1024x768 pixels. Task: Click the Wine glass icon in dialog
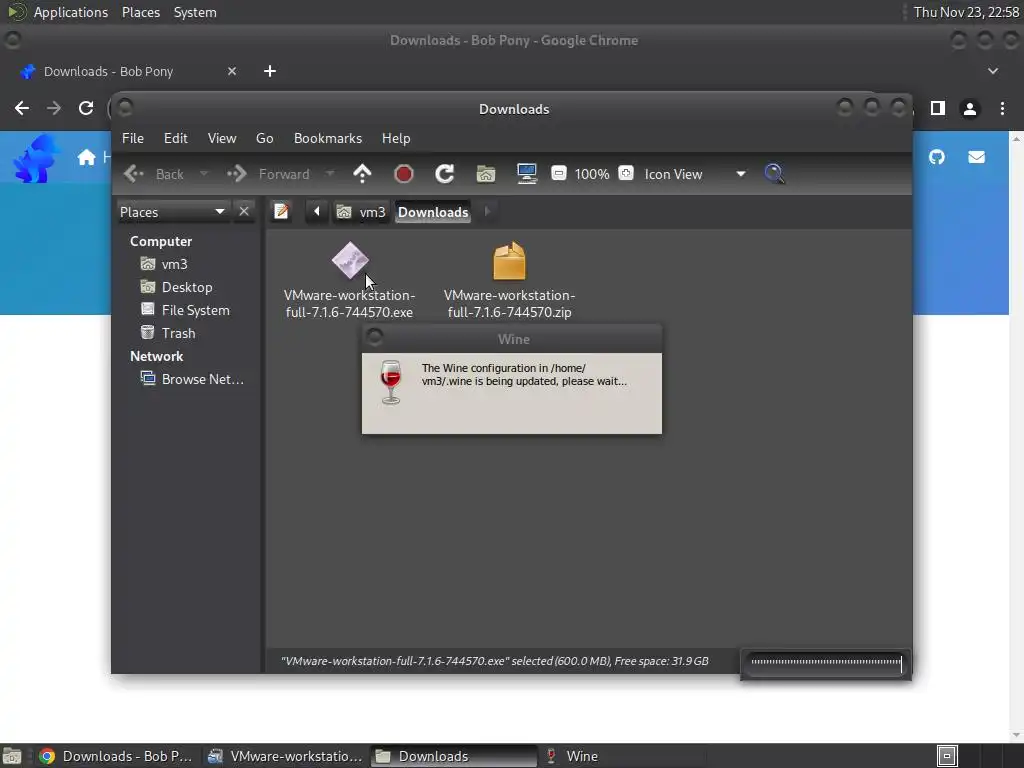click(x=391, y=382)
